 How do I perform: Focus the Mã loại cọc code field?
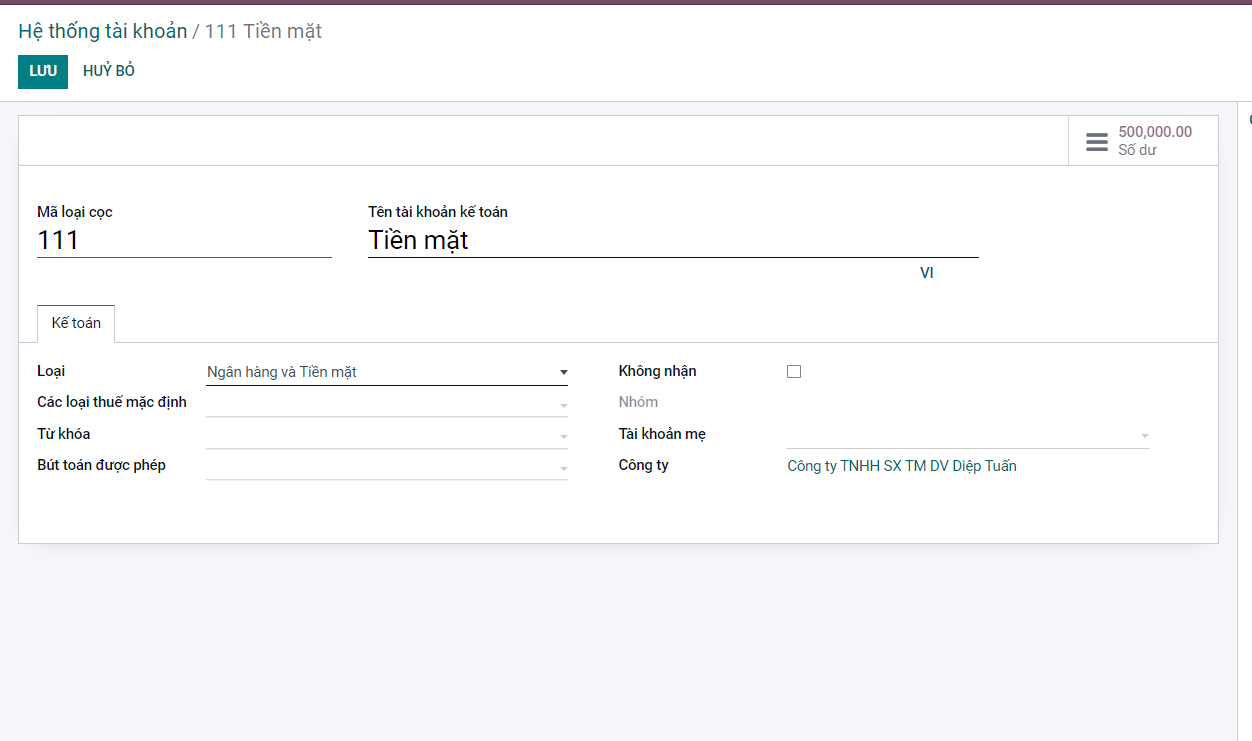click(x=184, y=241)
